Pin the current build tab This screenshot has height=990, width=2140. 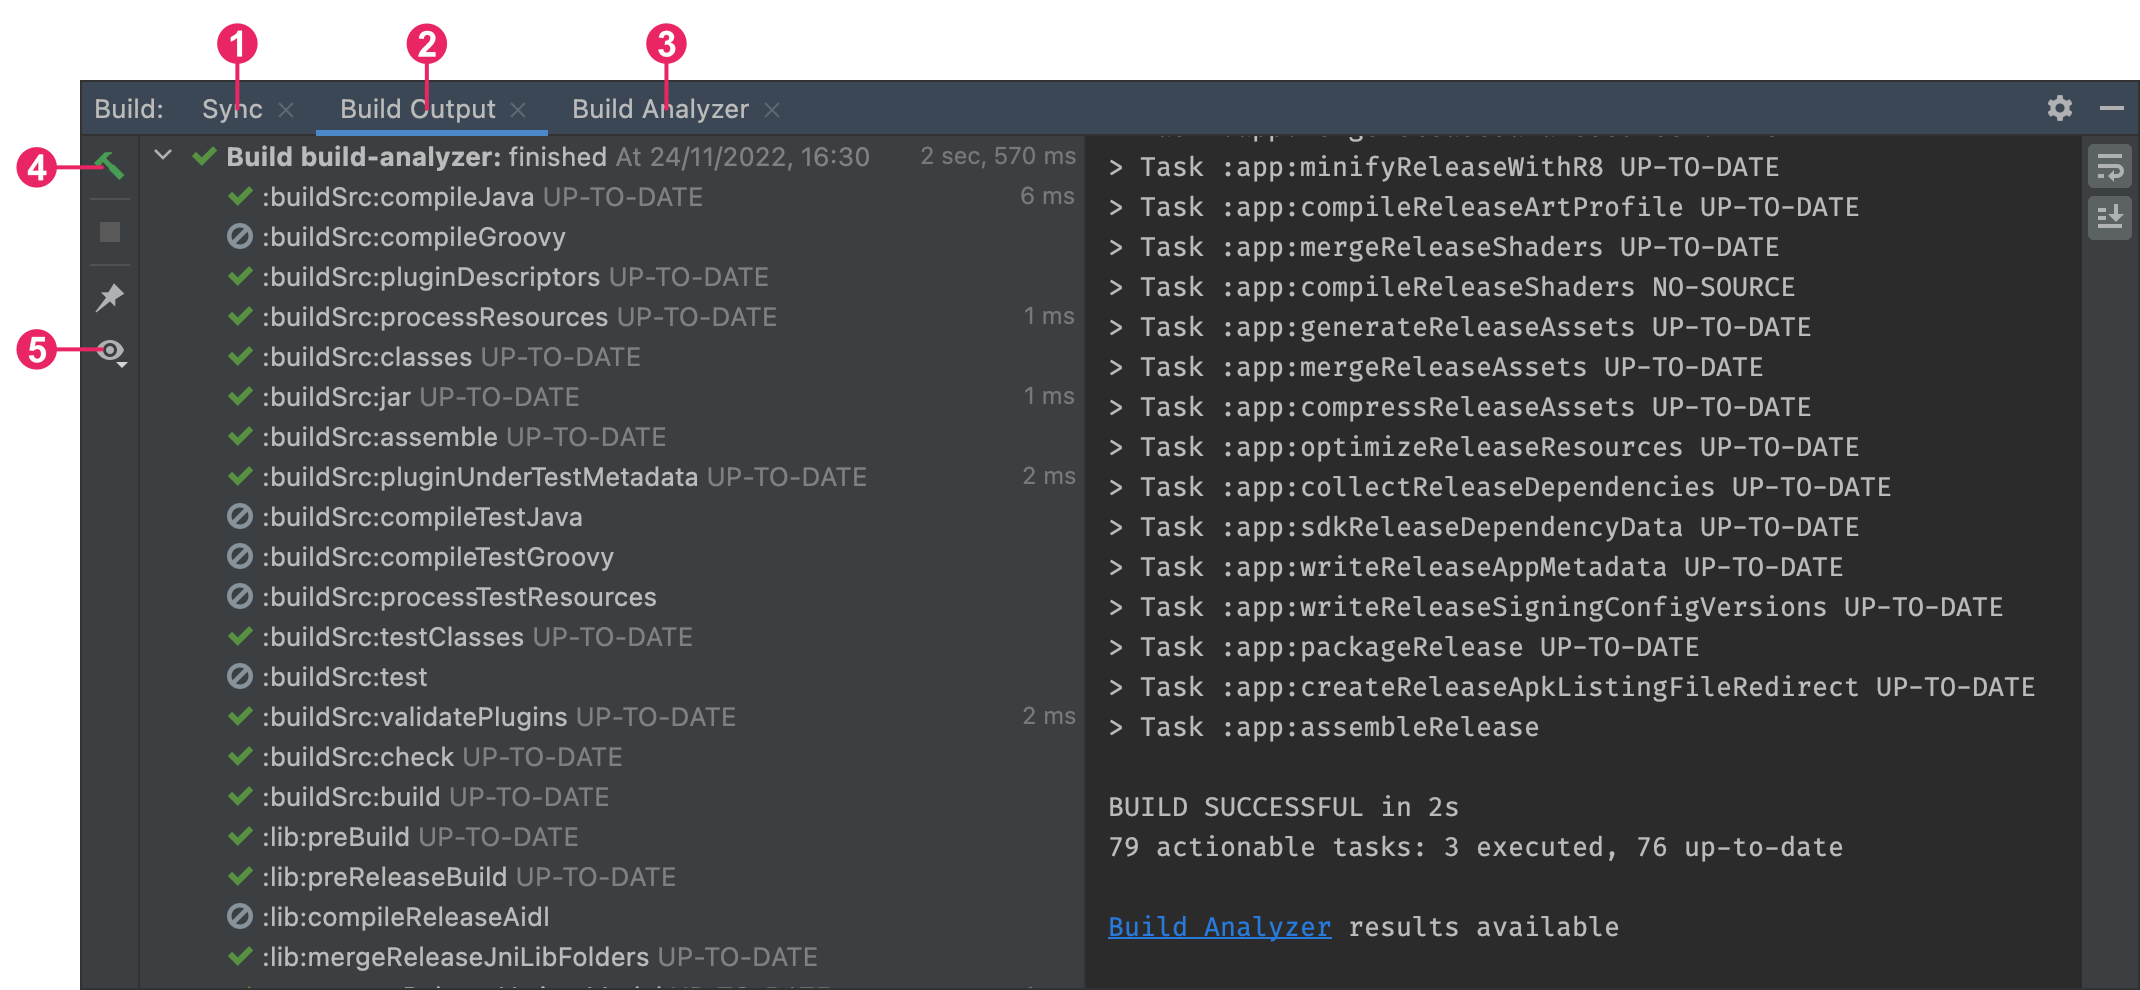tap(110, 297)
